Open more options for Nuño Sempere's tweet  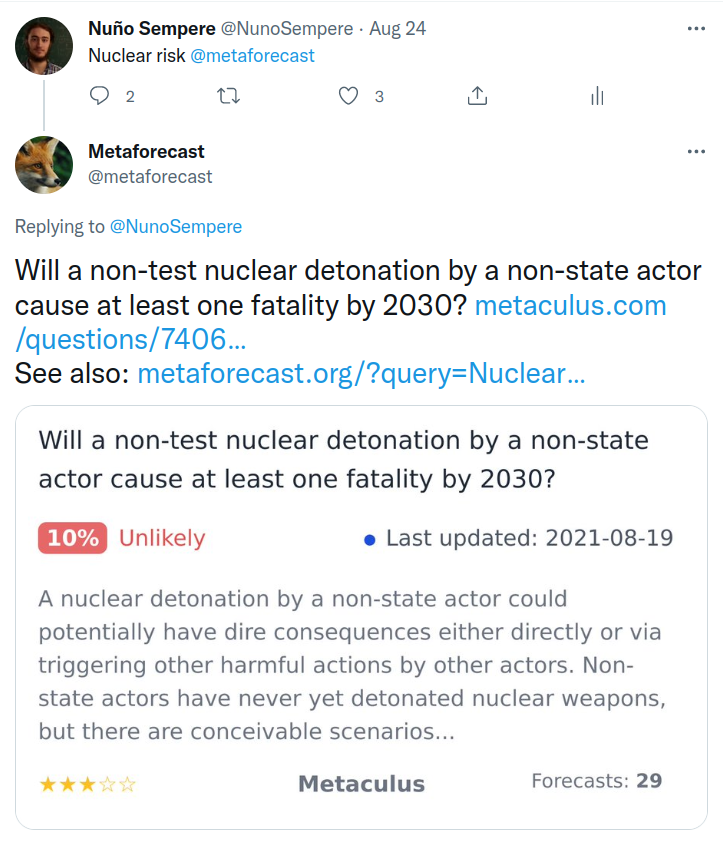pyautogui.click(x=696, y=29)
